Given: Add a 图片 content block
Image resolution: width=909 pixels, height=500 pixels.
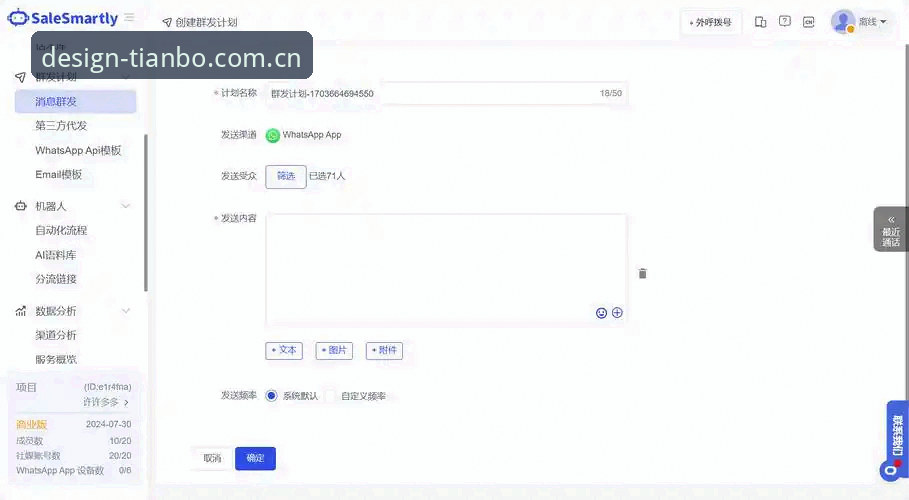Looking at the screenshot, I should (334, 350).
